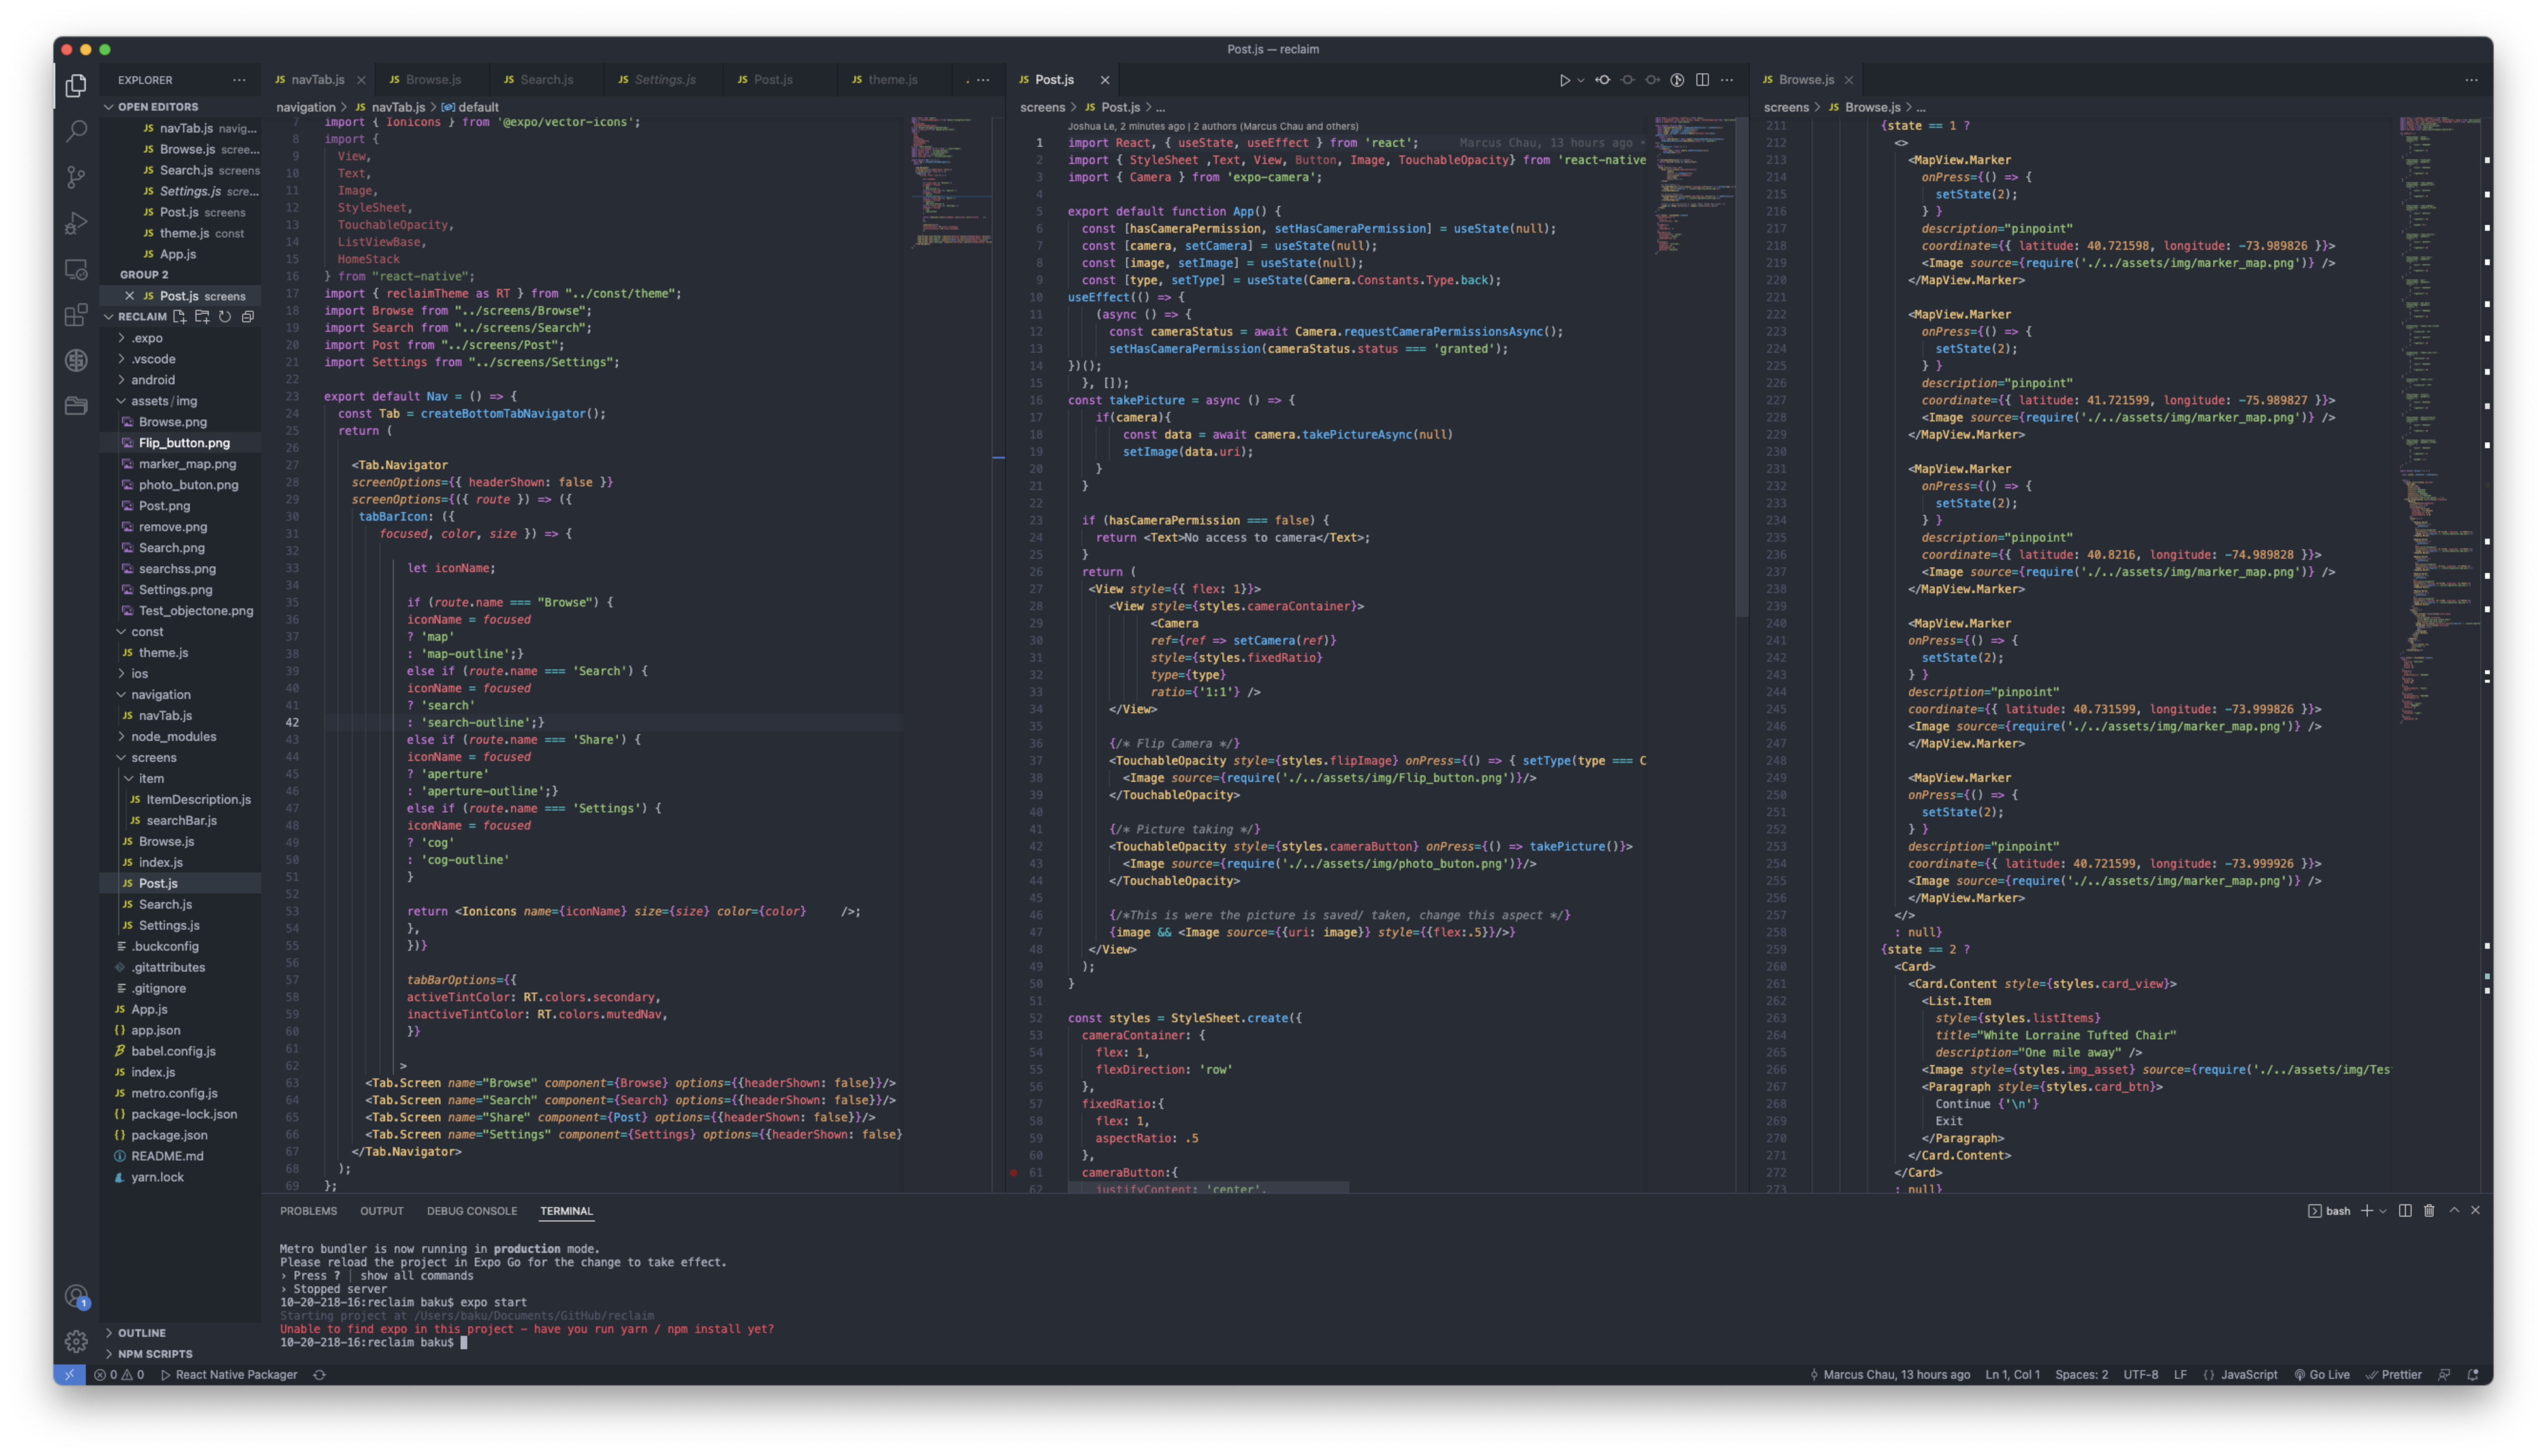Open the Search view in activity bar
2547x1456 pixels.
point(76,131)
